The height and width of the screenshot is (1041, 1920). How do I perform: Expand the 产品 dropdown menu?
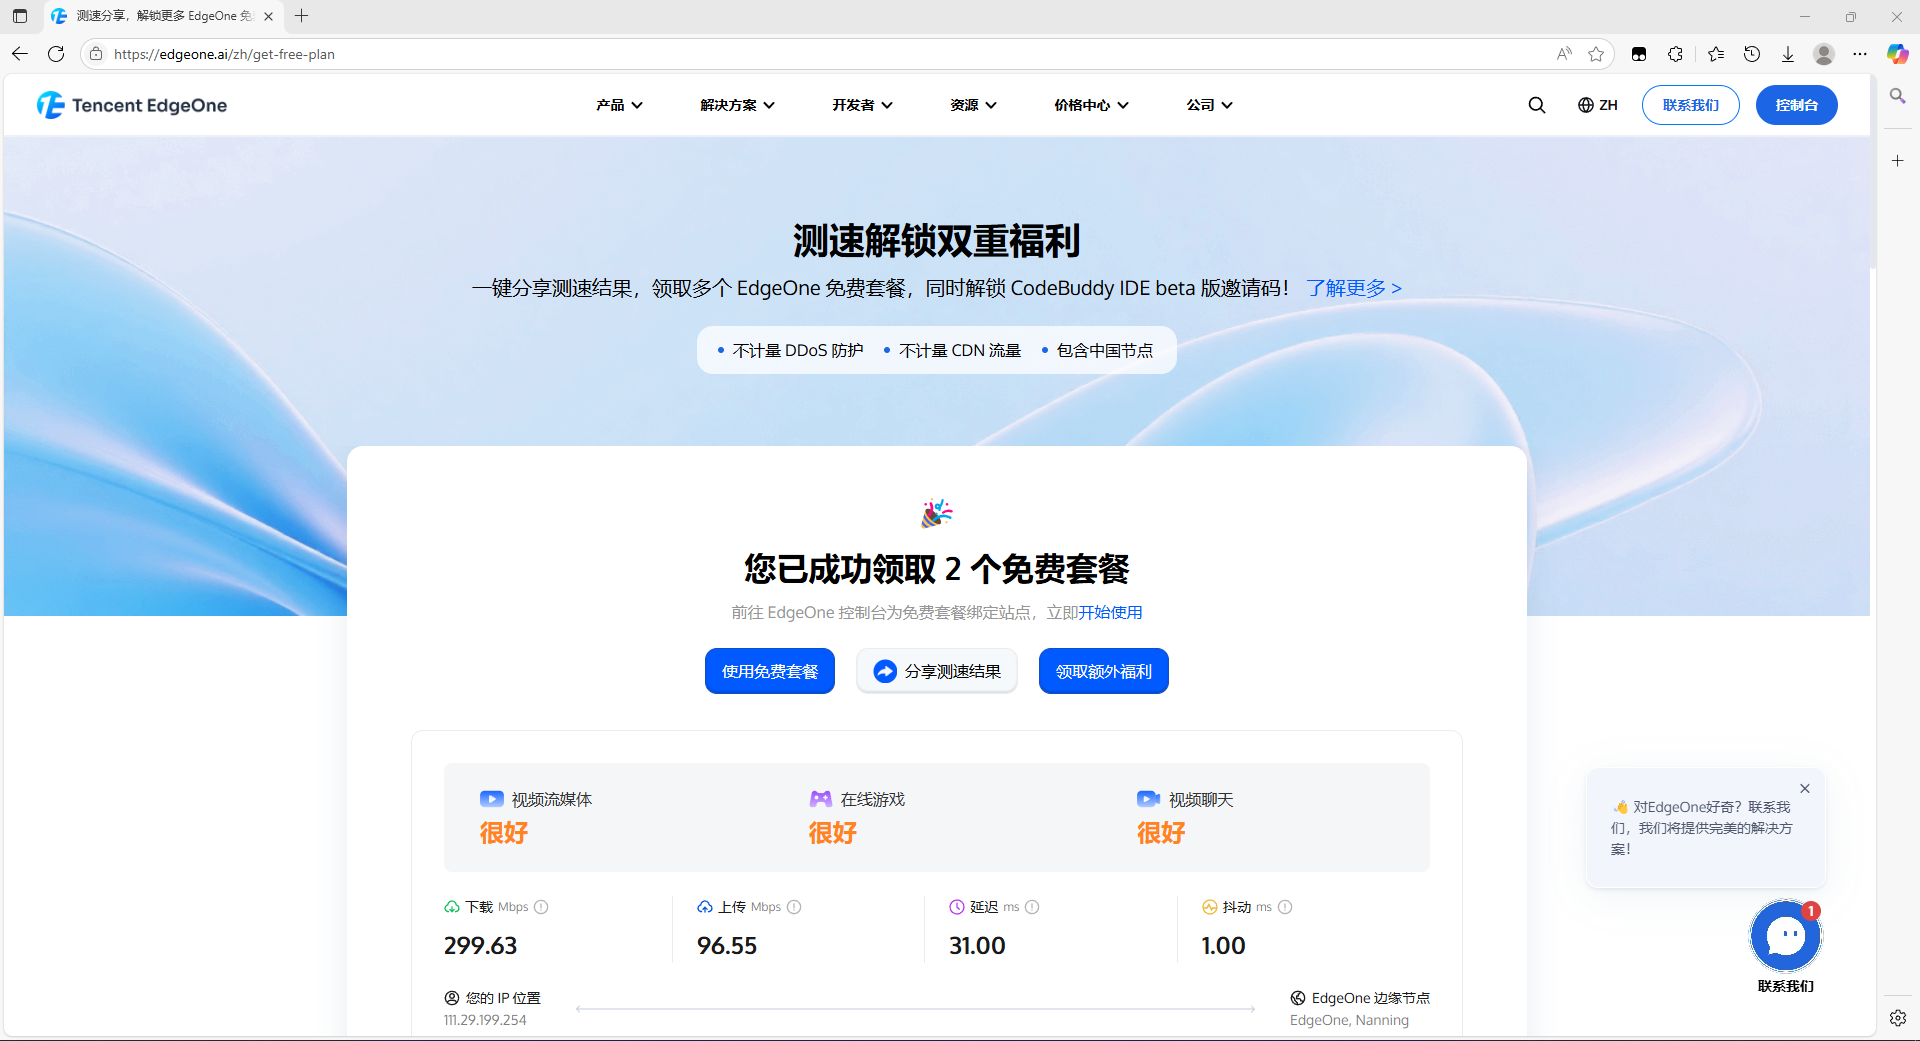(619, 105)
